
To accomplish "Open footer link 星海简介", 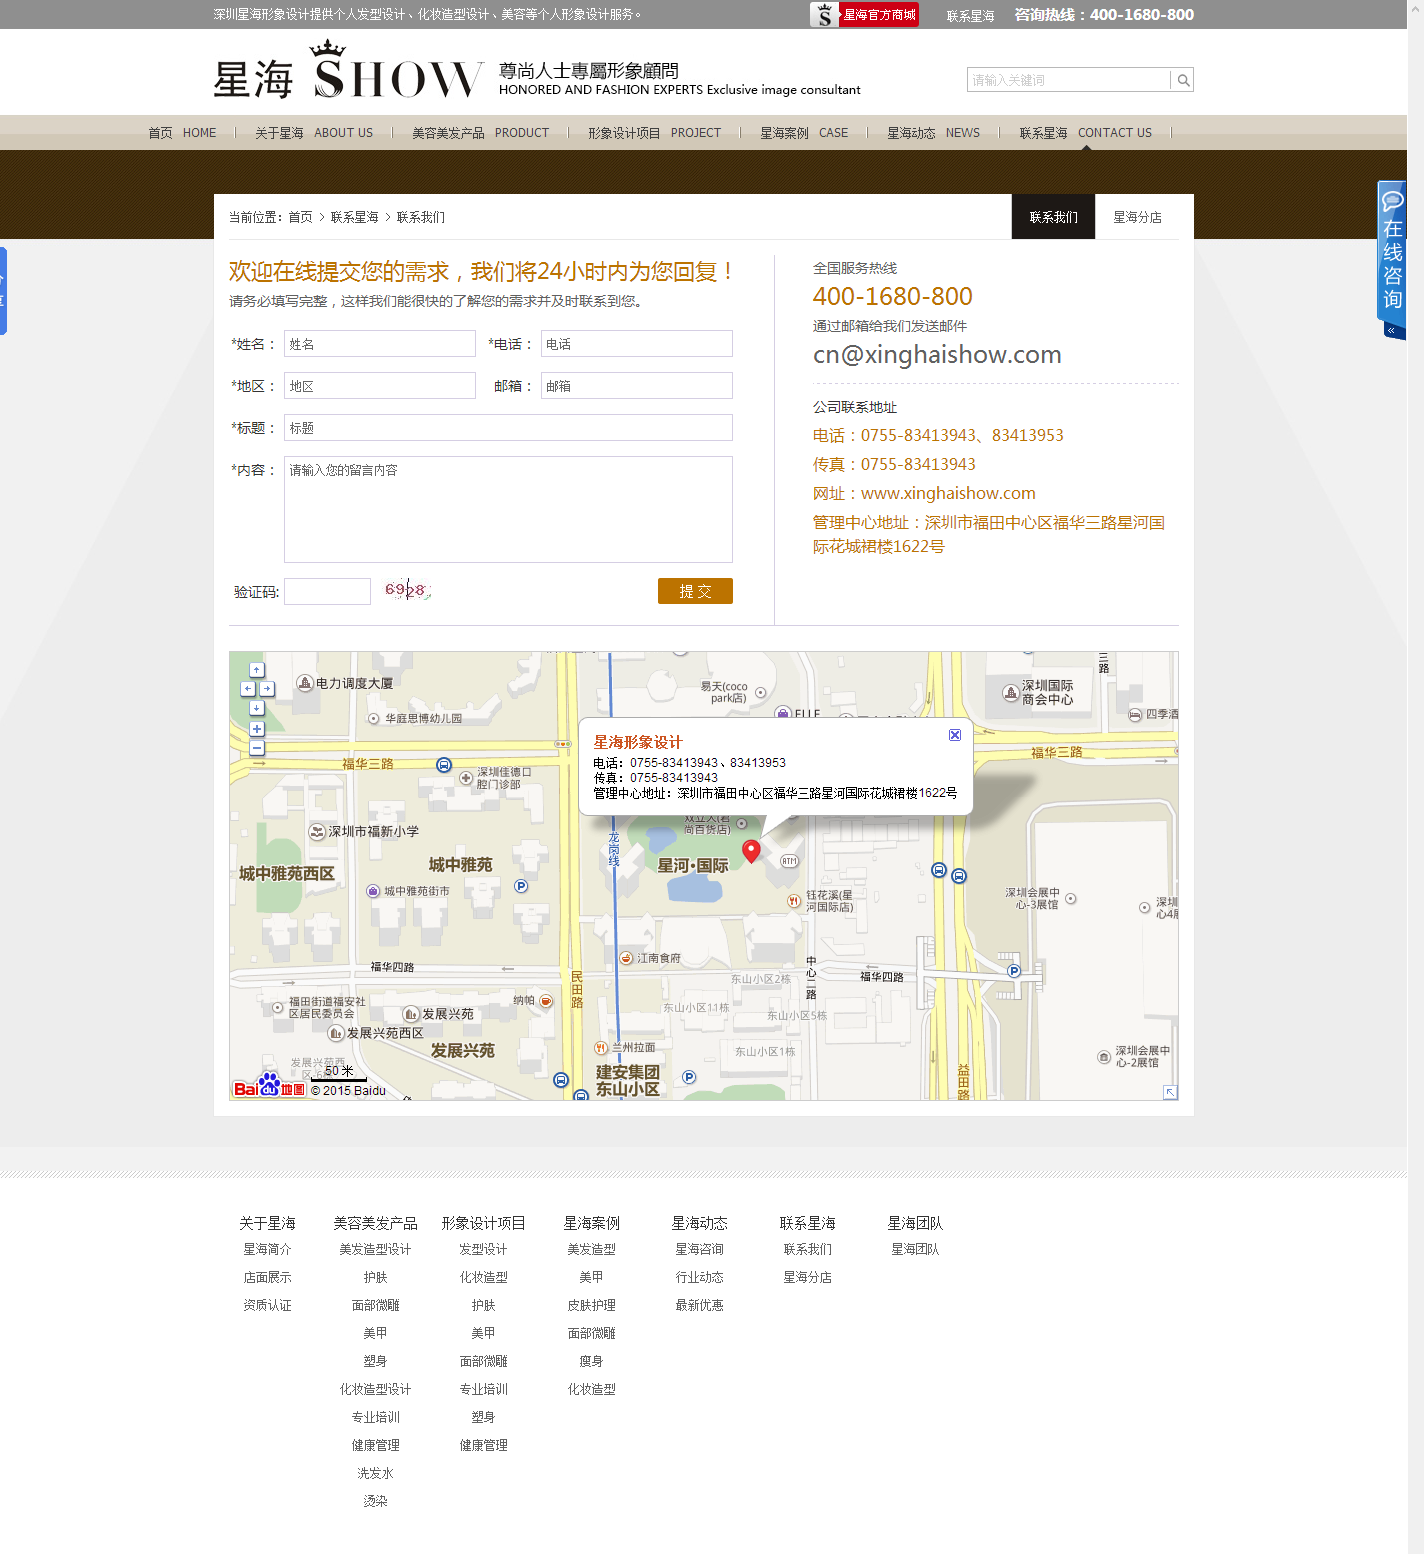I will click(x=267, y=1249).
